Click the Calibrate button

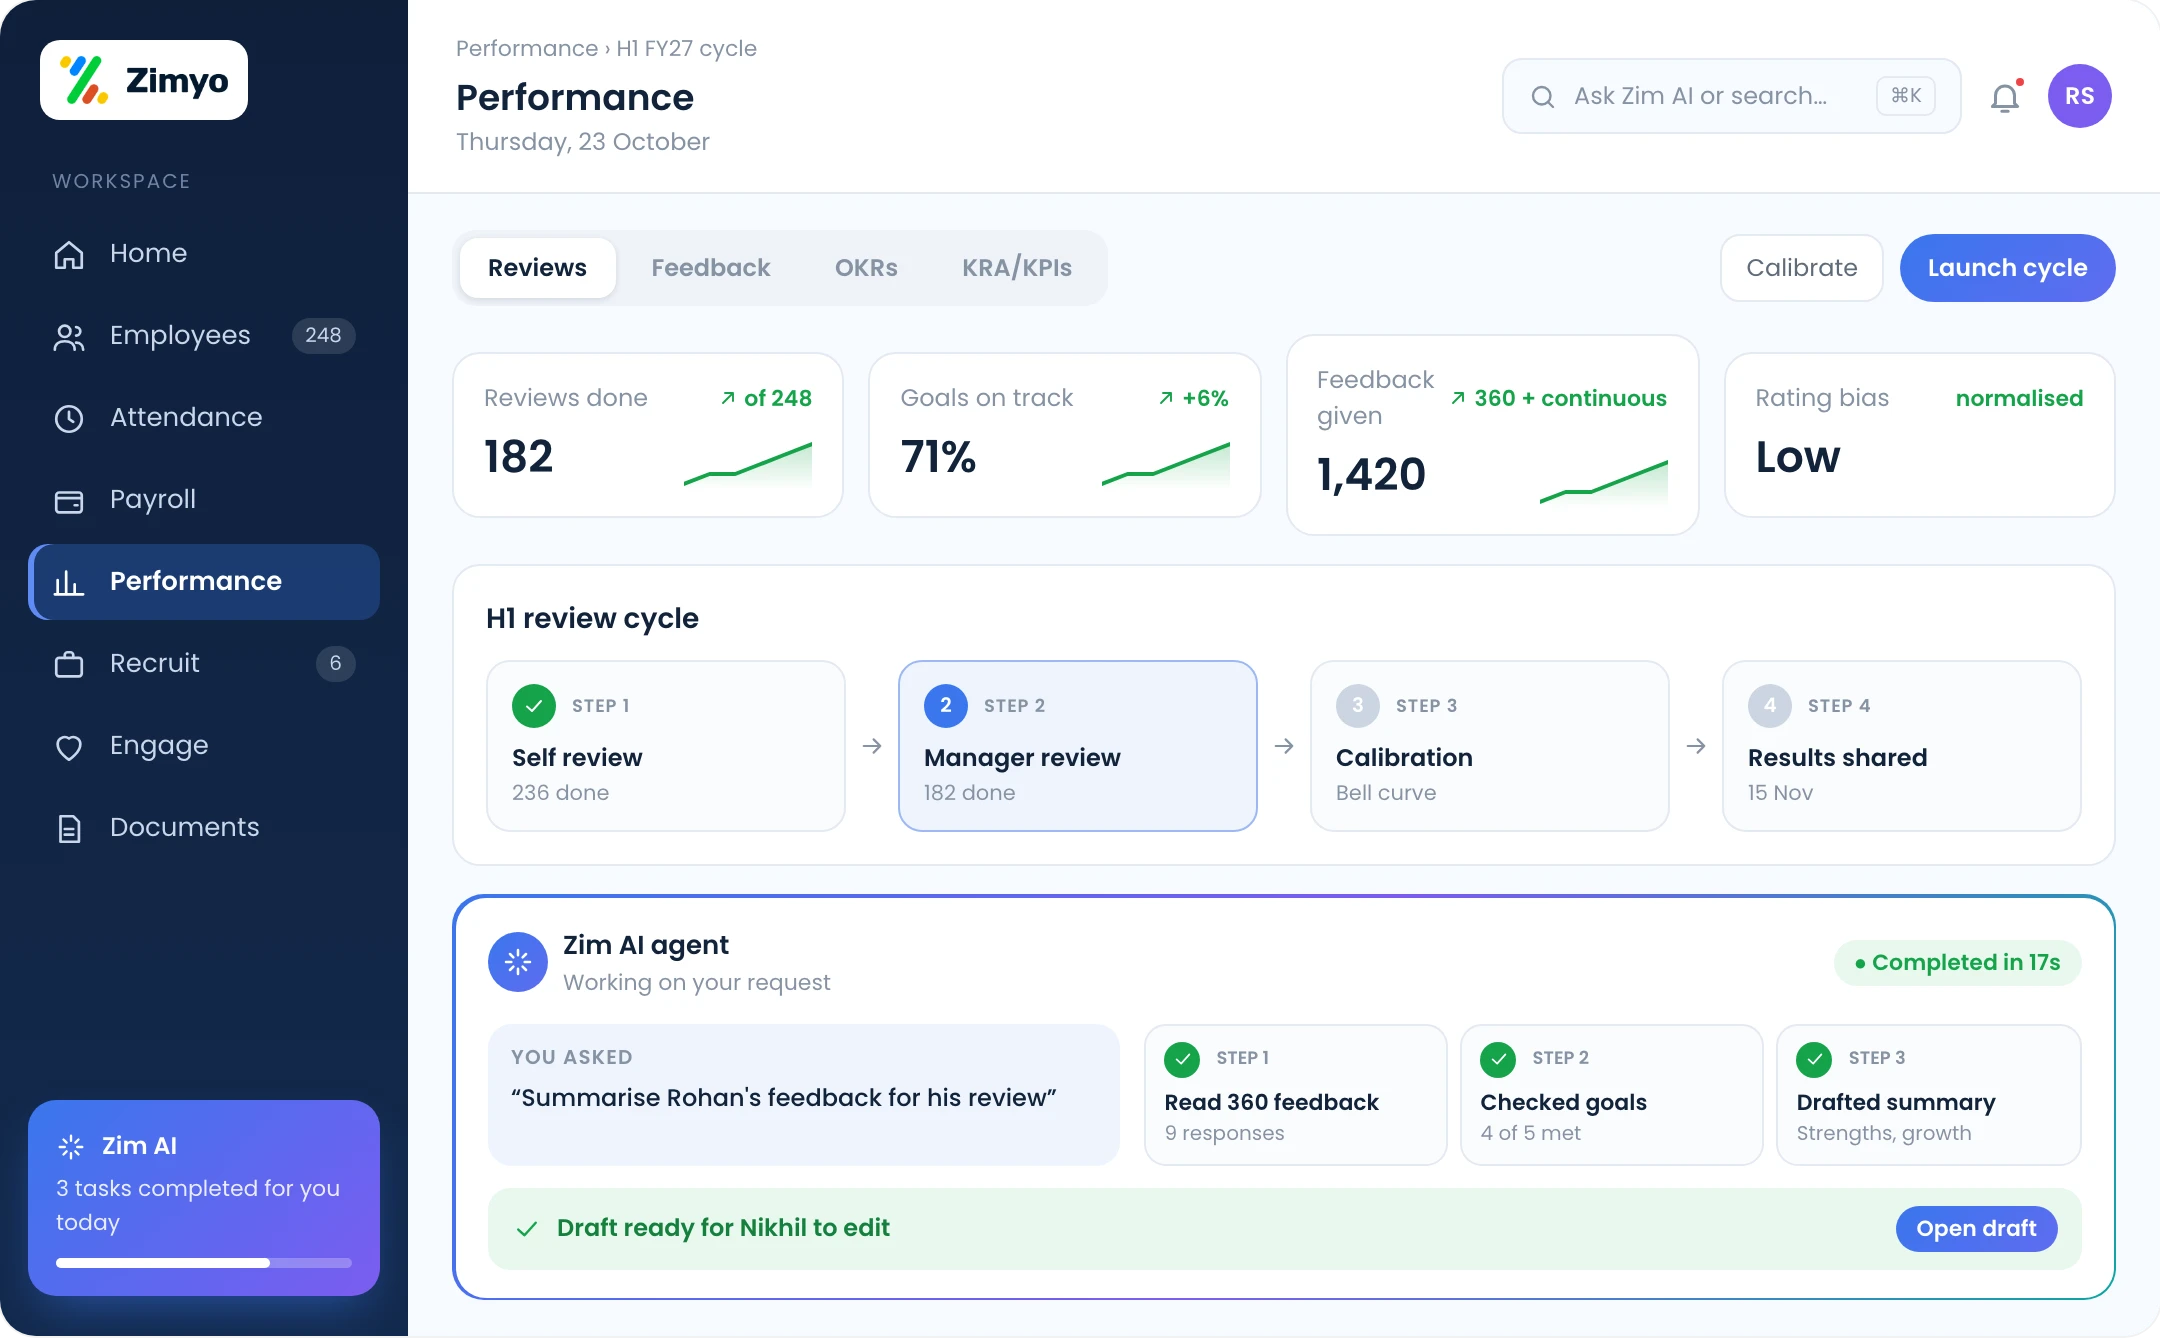1802,268
